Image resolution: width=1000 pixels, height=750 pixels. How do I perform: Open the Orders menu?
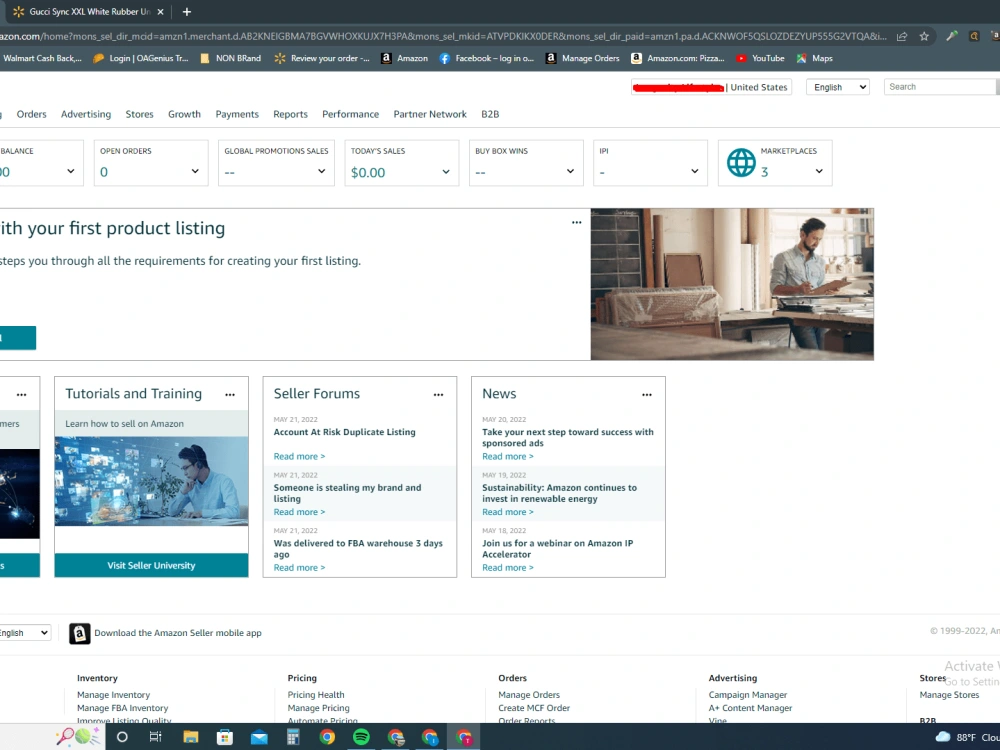(x=31, y=114)
